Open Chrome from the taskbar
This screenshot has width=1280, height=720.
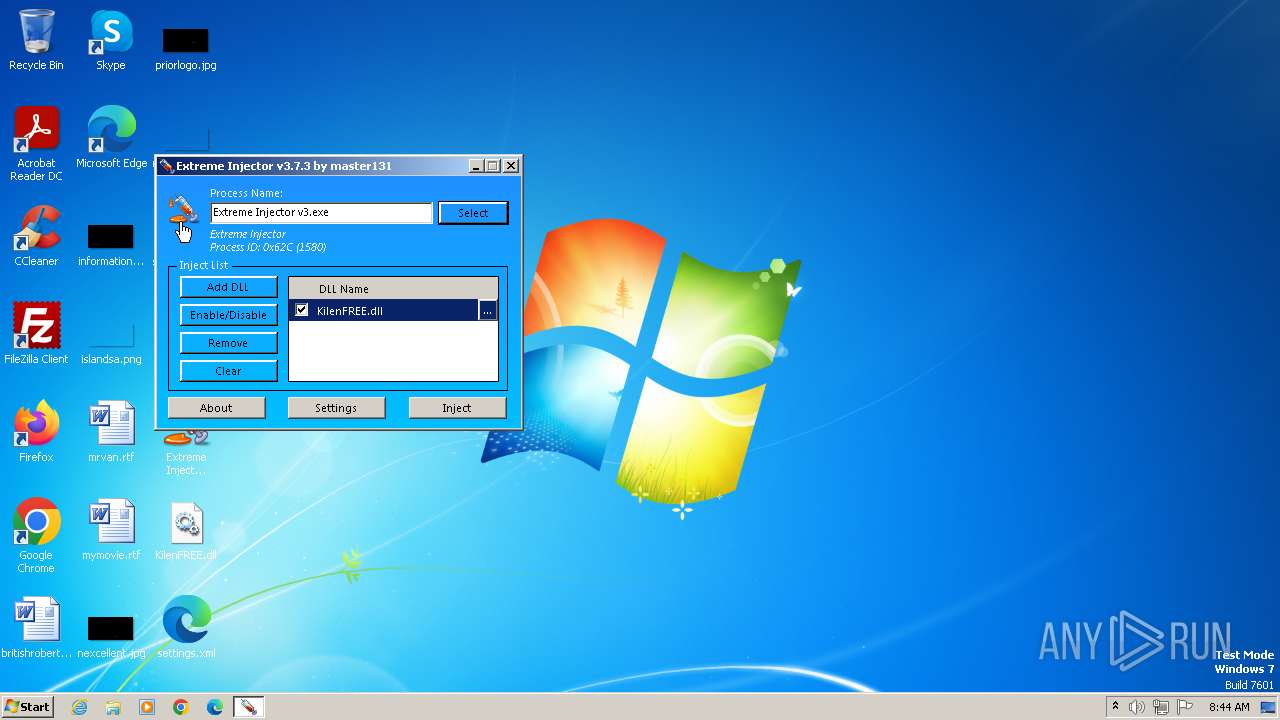click(x=181, y=707)
